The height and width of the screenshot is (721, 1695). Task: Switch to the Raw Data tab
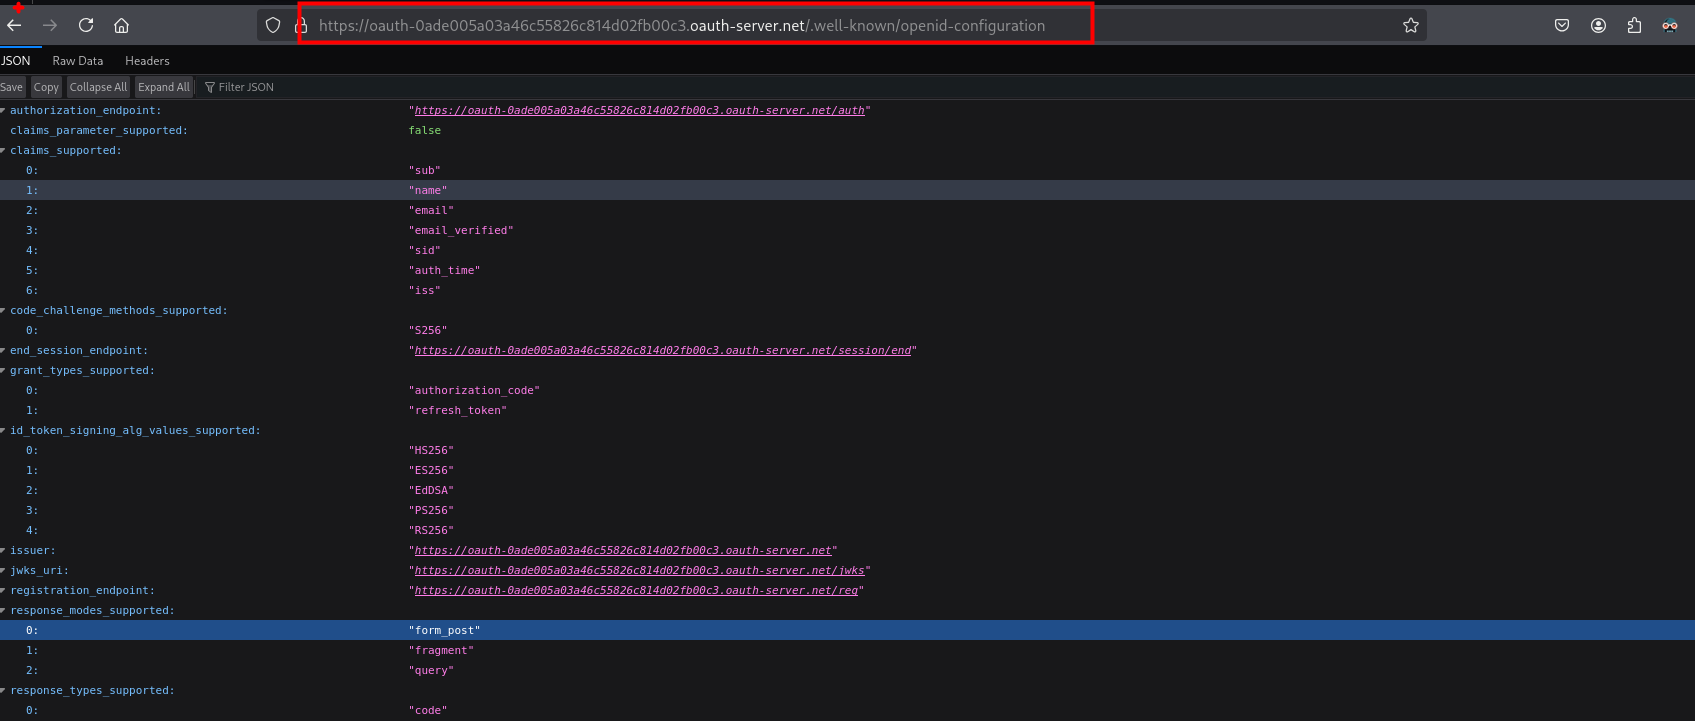click(x=77, y=61)
